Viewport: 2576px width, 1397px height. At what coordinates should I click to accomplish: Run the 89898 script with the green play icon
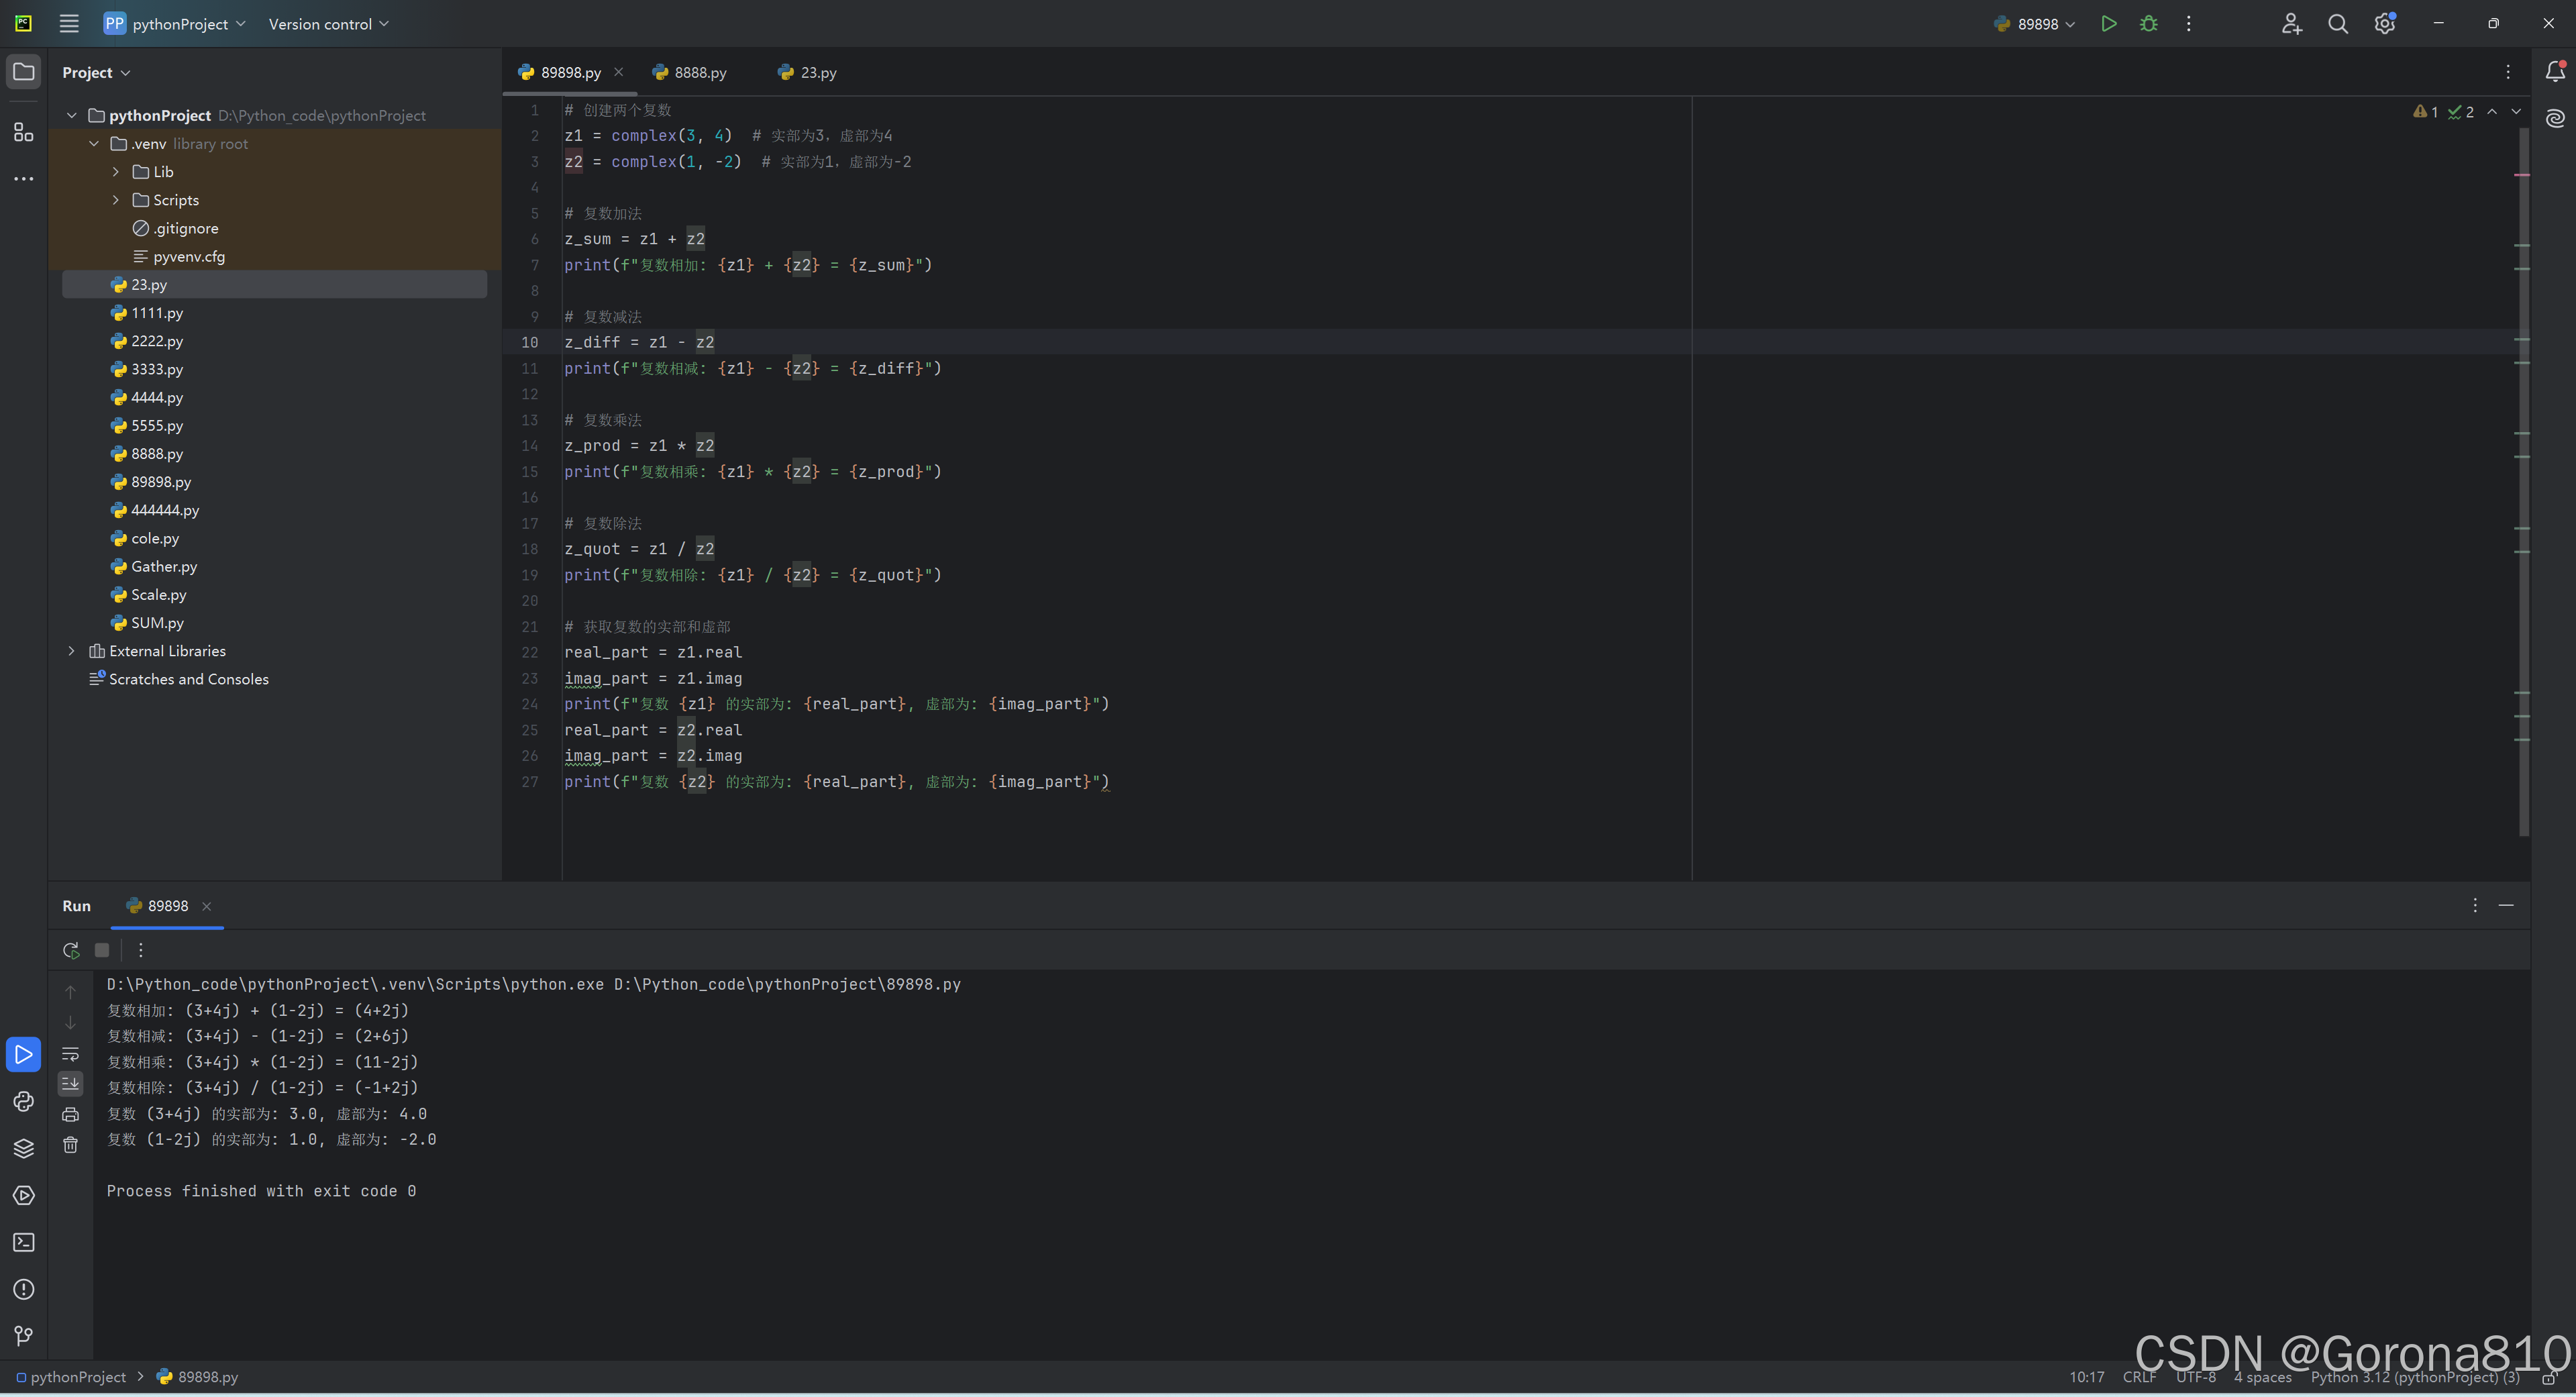coord(2108,24)
